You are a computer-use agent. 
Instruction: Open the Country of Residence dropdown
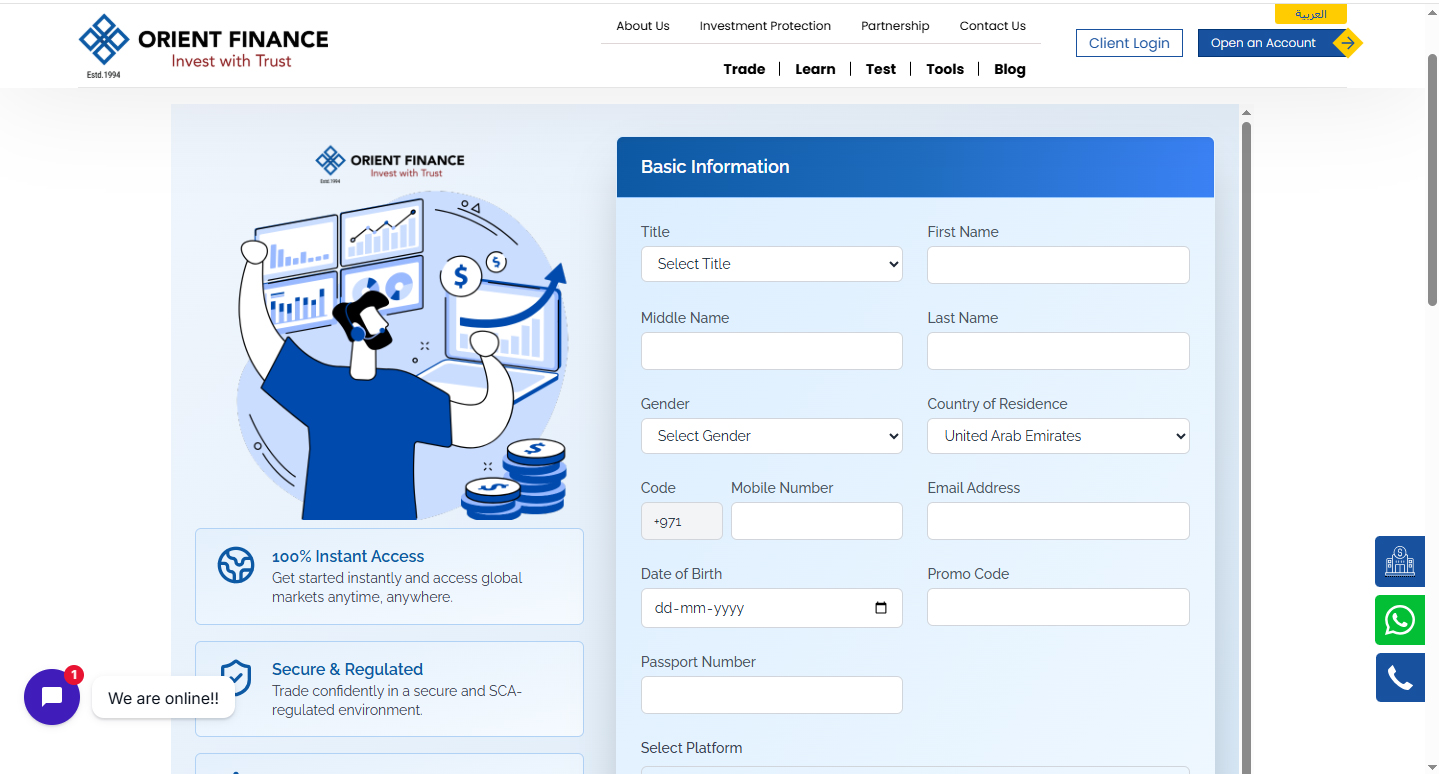click(x=1058, y=436)
